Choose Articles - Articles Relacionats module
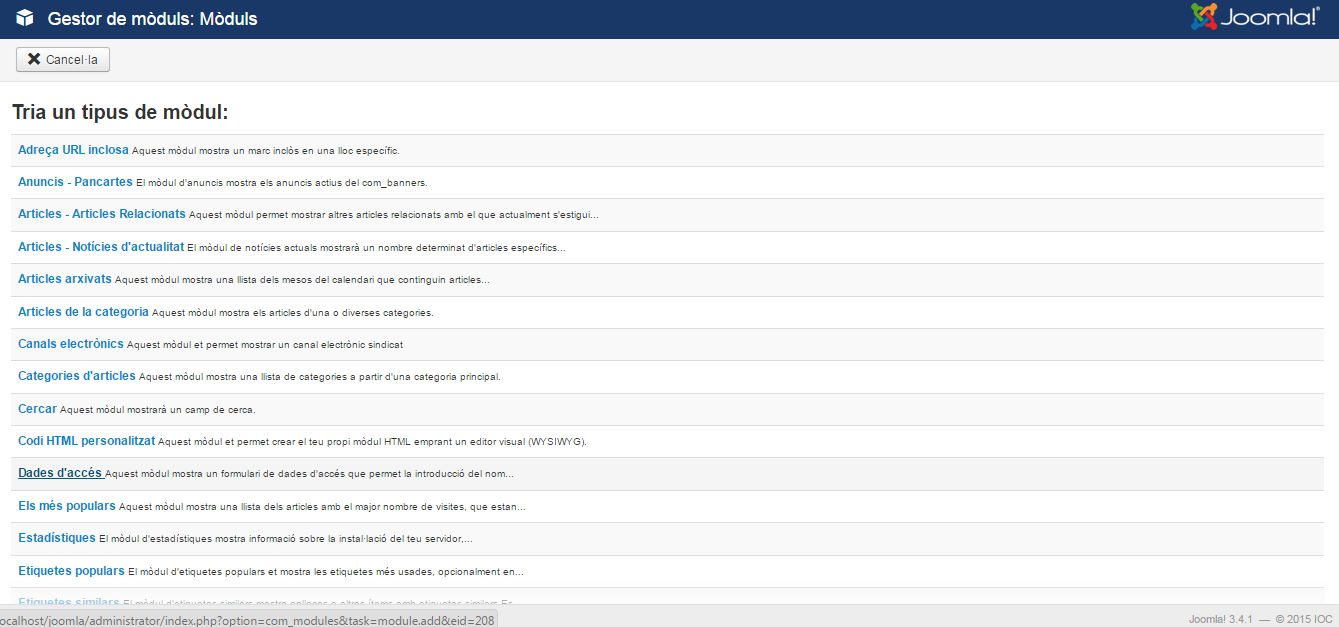The width and height of the screenshot is (1339, 627). click(x=101, y=214)
